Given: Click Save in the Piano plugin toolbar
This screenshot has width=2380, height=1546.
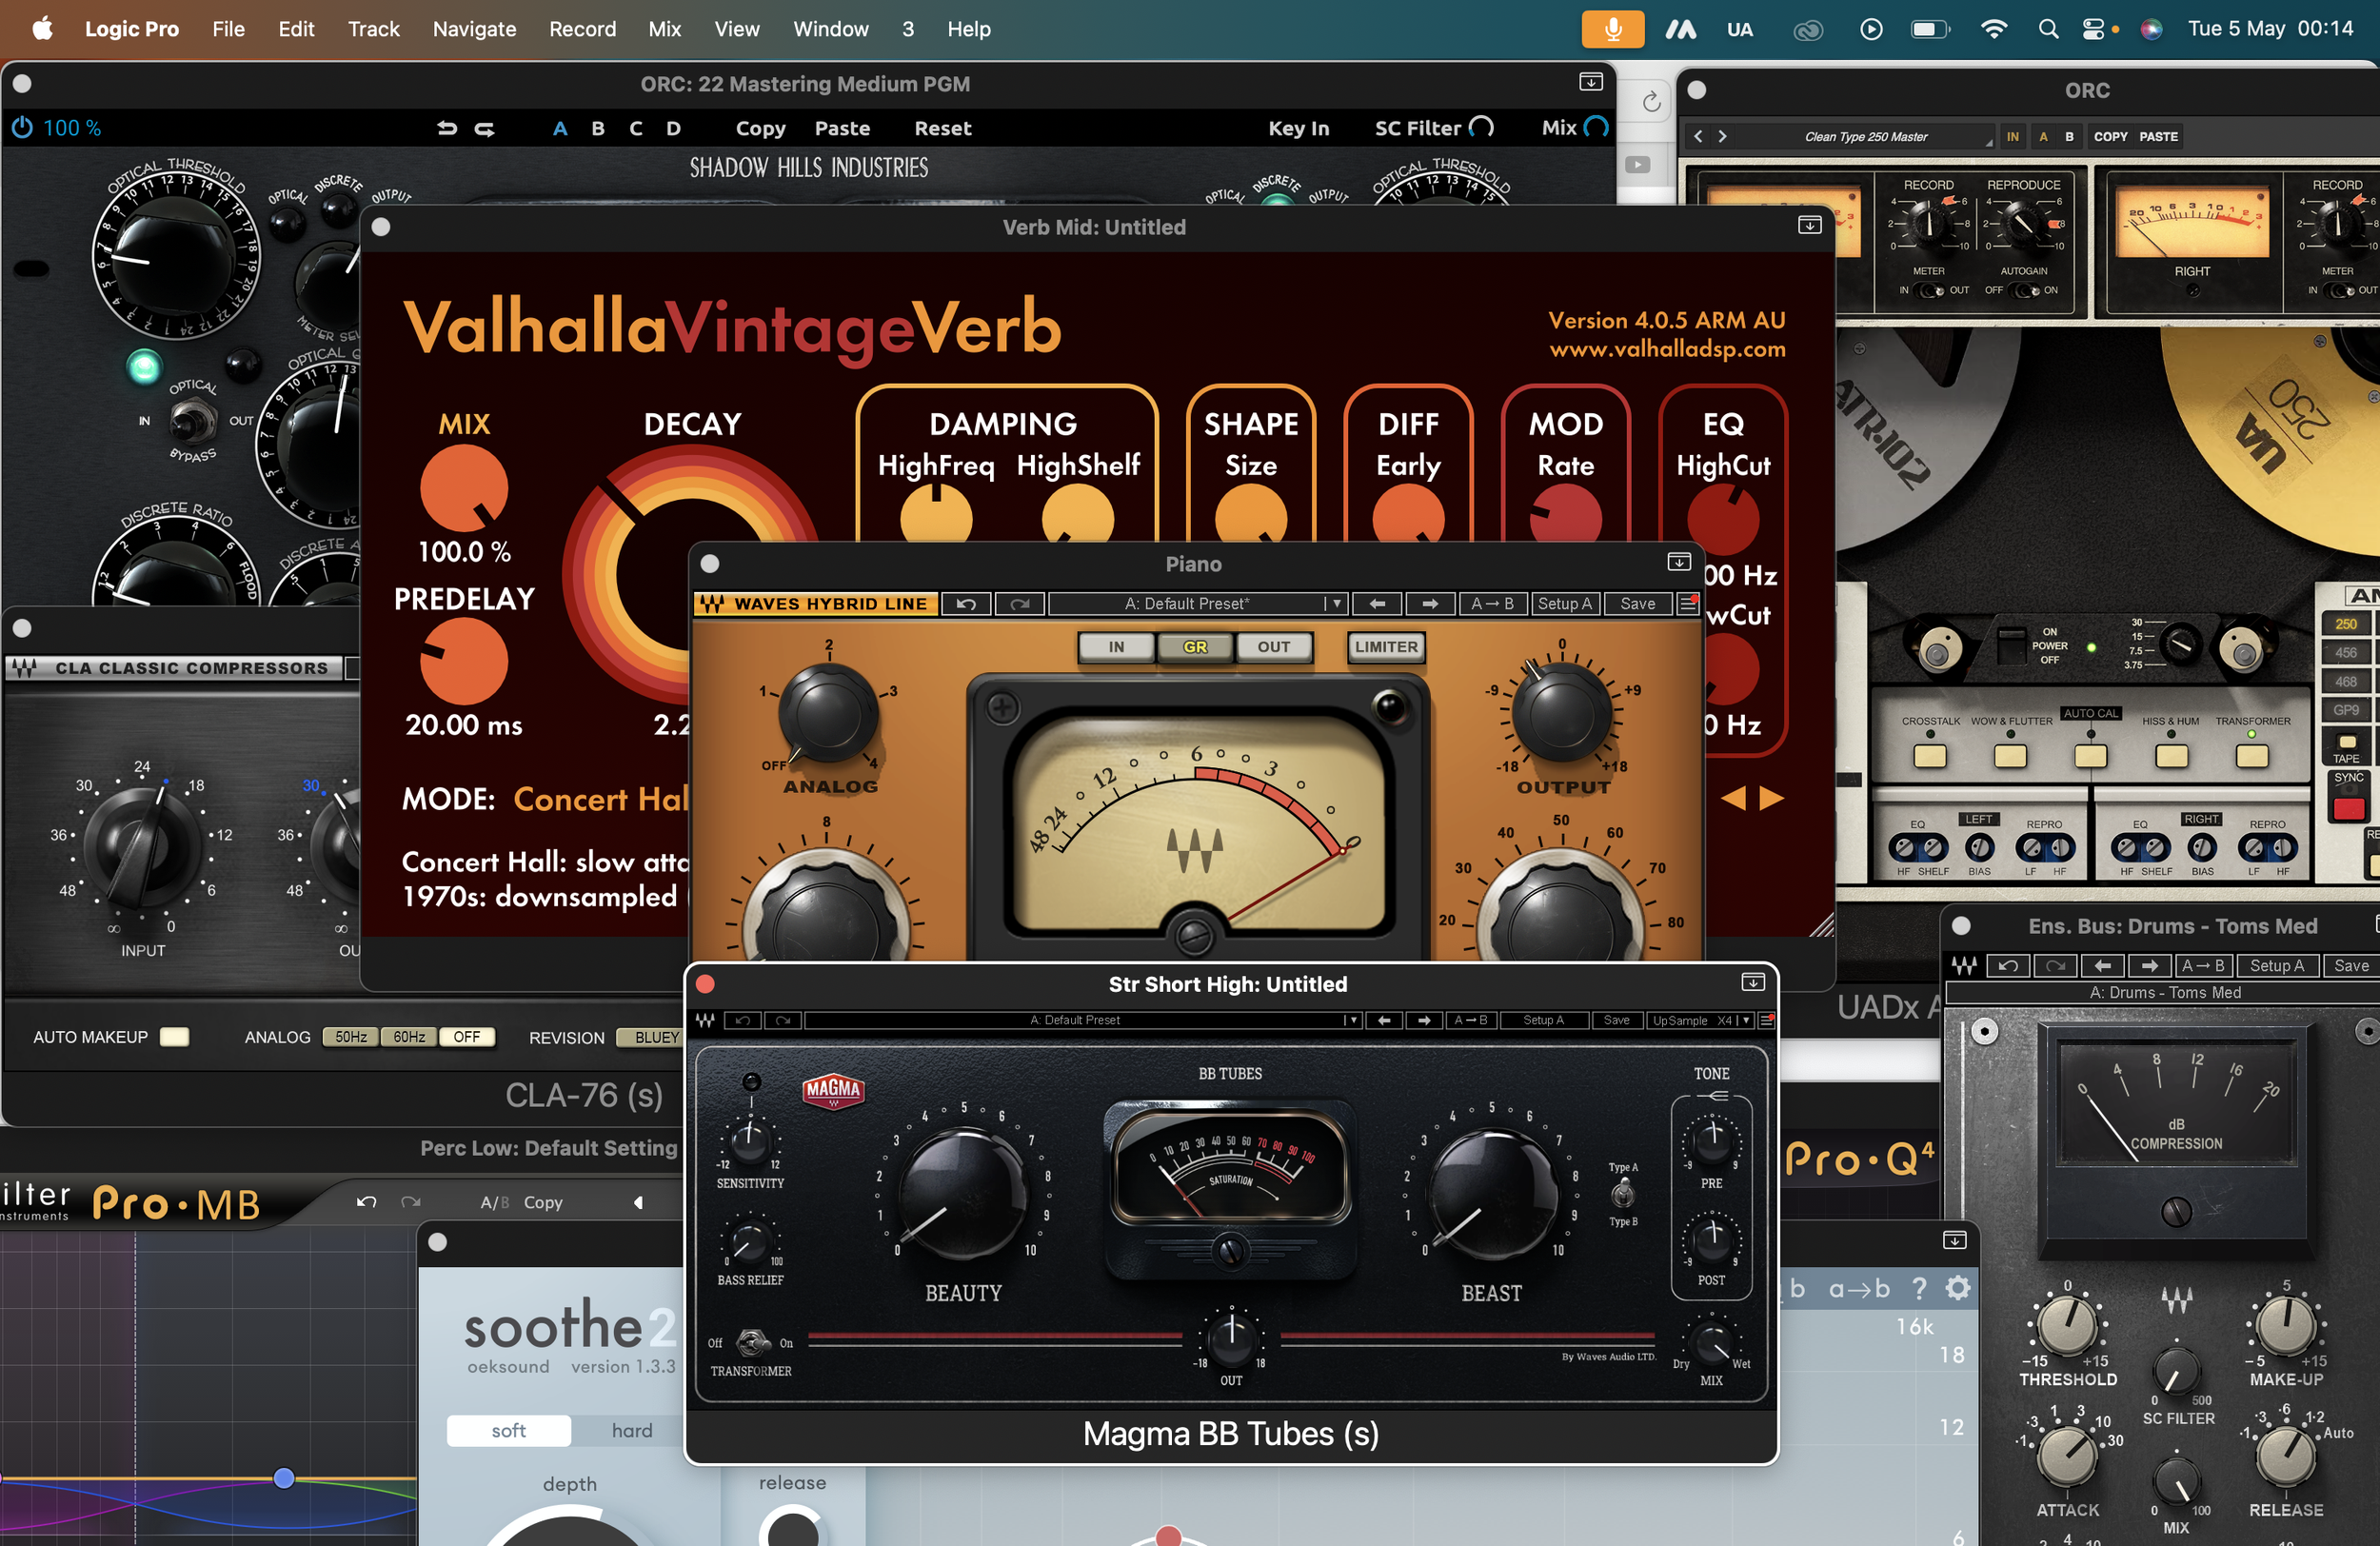Looking at the screenshot, I should [x=1638, y=604].
